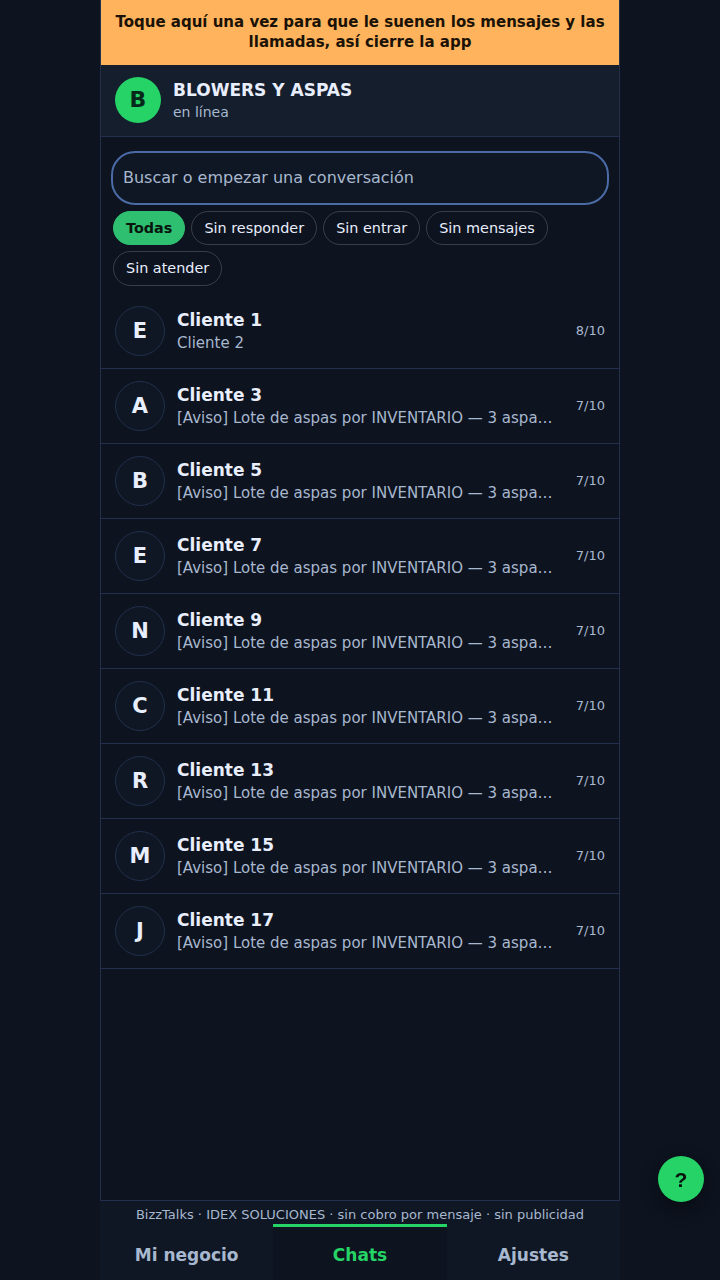Viewport: 720px width, 1280px height.
Task: Enable the Sin responder filter
Action: click(x=254, y=228)
